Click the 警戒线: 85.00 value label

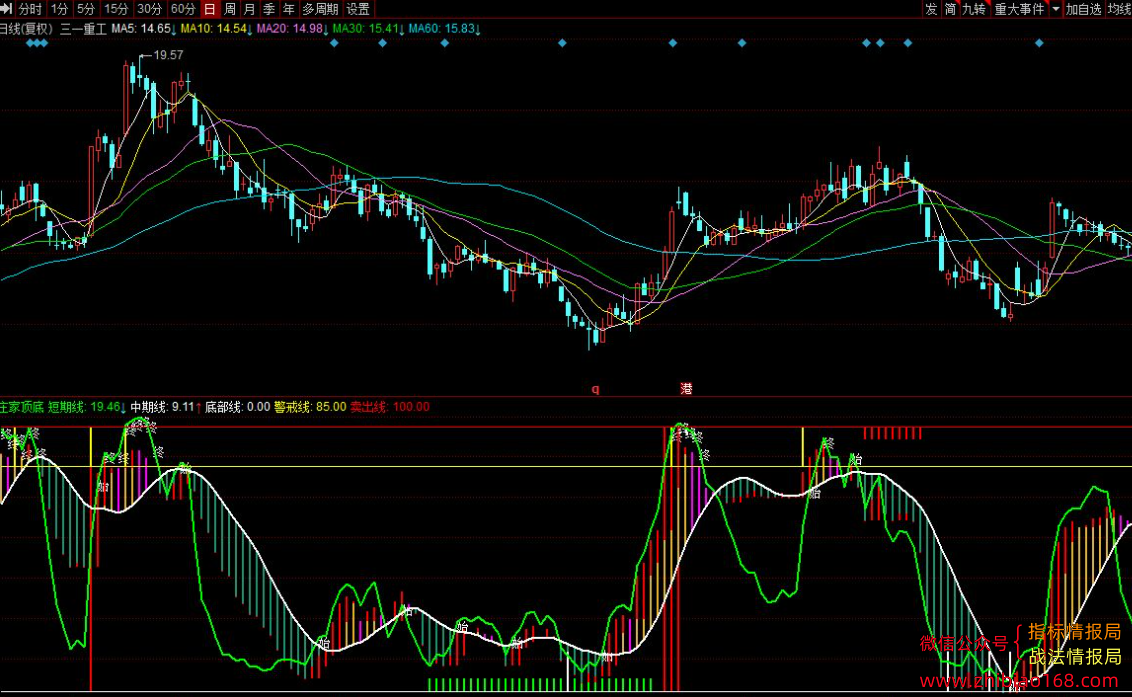point(310,407)
